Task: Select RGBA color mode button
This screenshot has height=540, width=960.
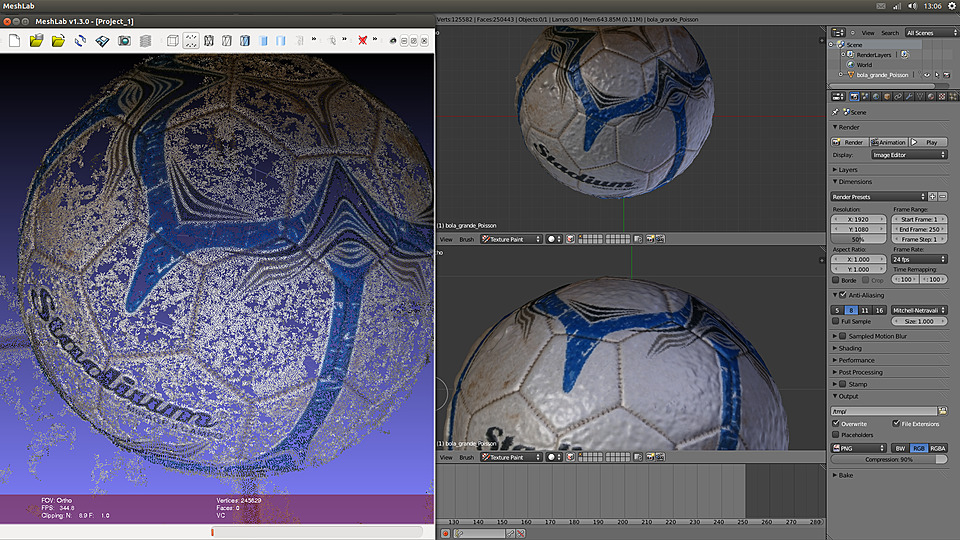Action: (x=938, y=448)
